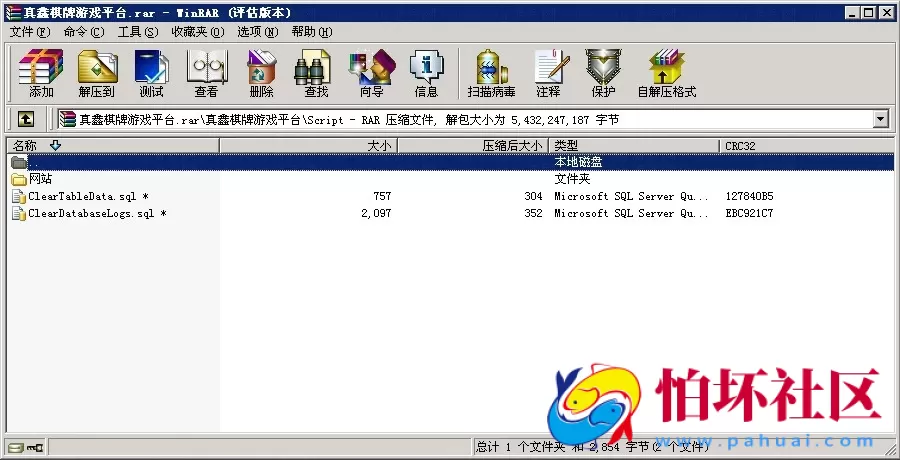Open the Options (选项) menu
Viewport: 900px width, 460px height.
coord(258,32)
